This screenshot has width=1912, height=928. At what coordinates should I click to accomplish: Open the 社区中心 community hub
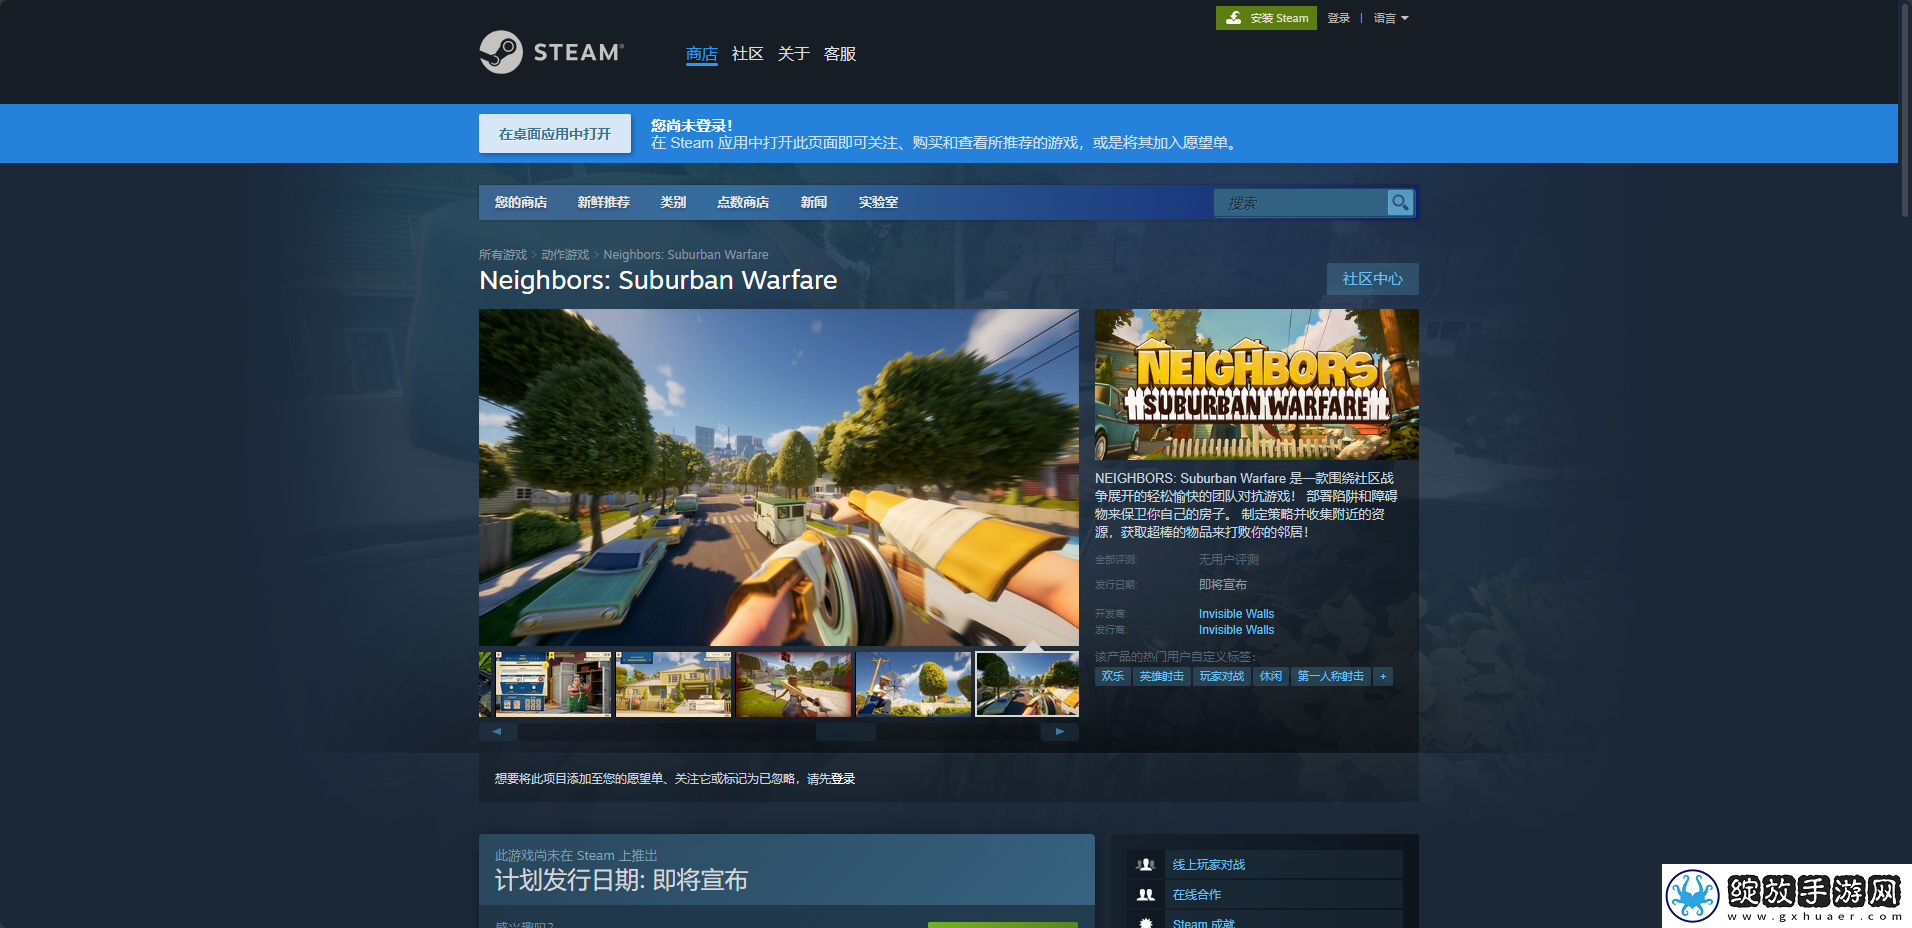1372,279
